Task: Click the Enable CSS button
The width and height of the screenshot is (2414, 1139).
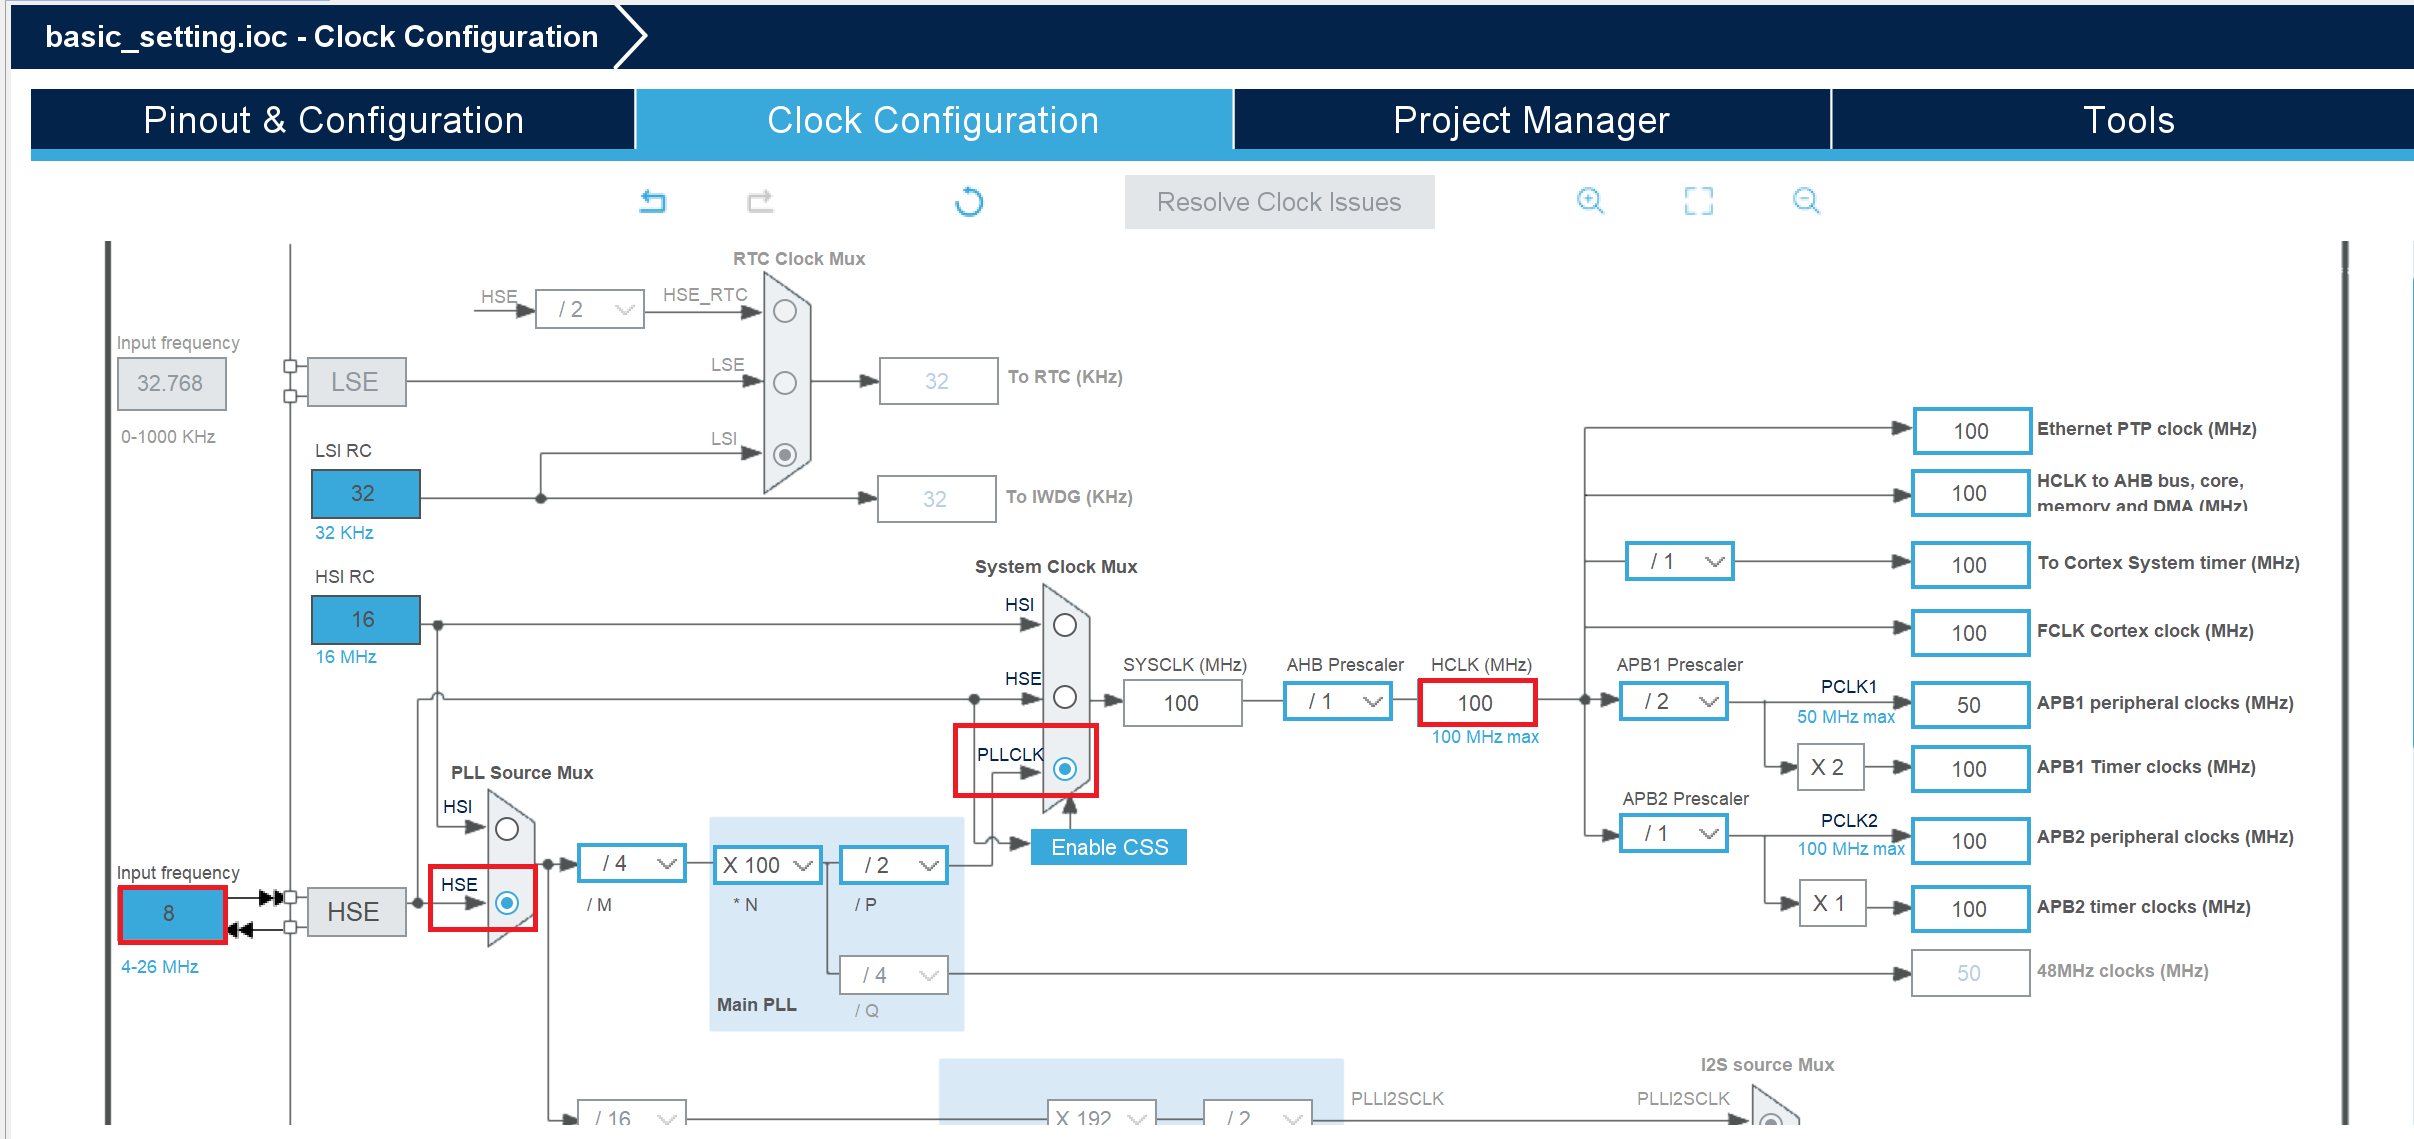Action: [x=1108, y=847]
